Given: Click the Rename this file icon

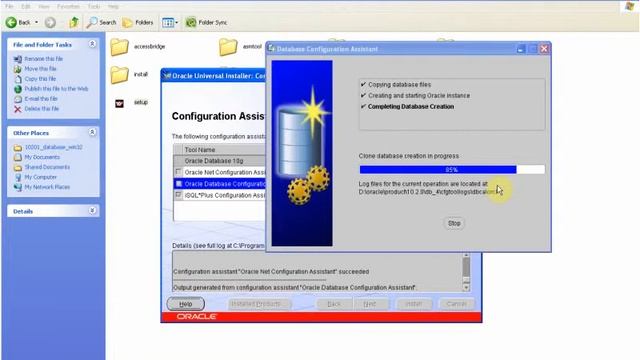Looking at the screenshot, I should pyautogui.click(x=18, y=59).
